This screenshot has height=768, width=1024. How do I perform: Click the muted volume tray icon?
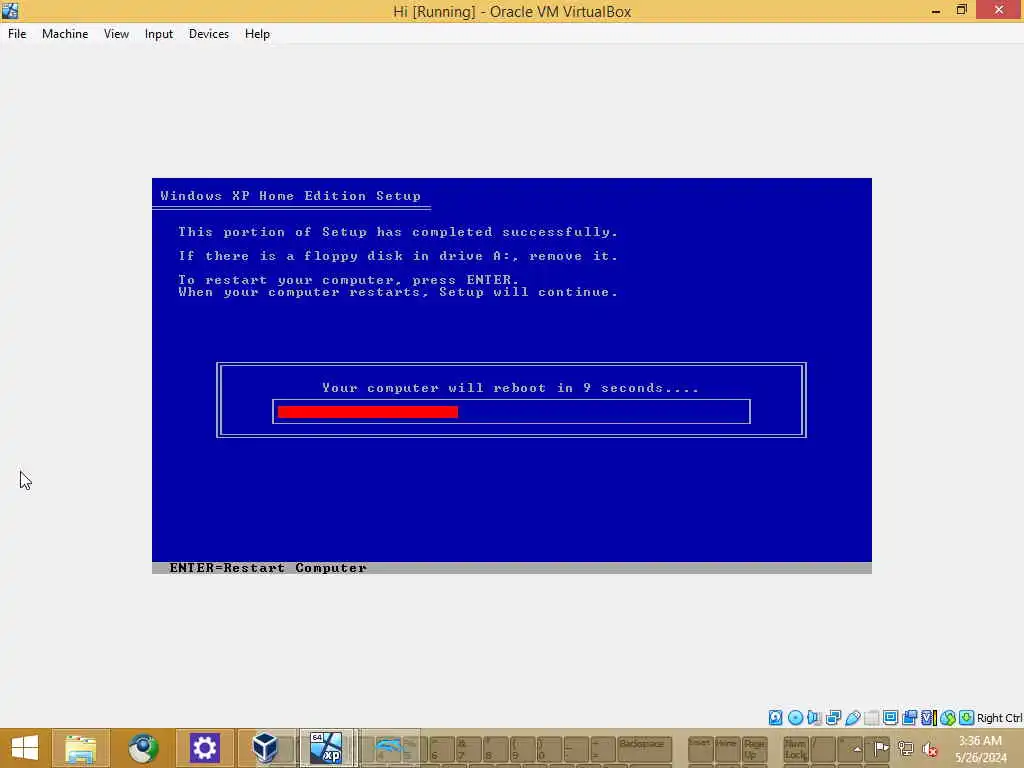coord(929,748)
